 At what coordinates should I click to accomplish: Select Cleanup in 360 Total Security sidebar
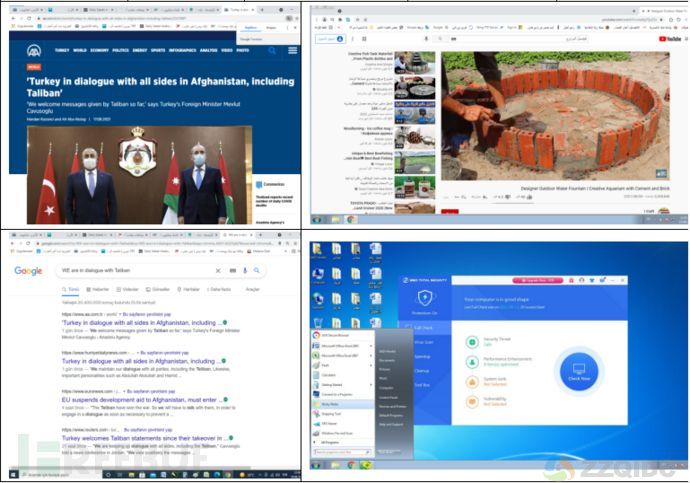coord(422,371)
